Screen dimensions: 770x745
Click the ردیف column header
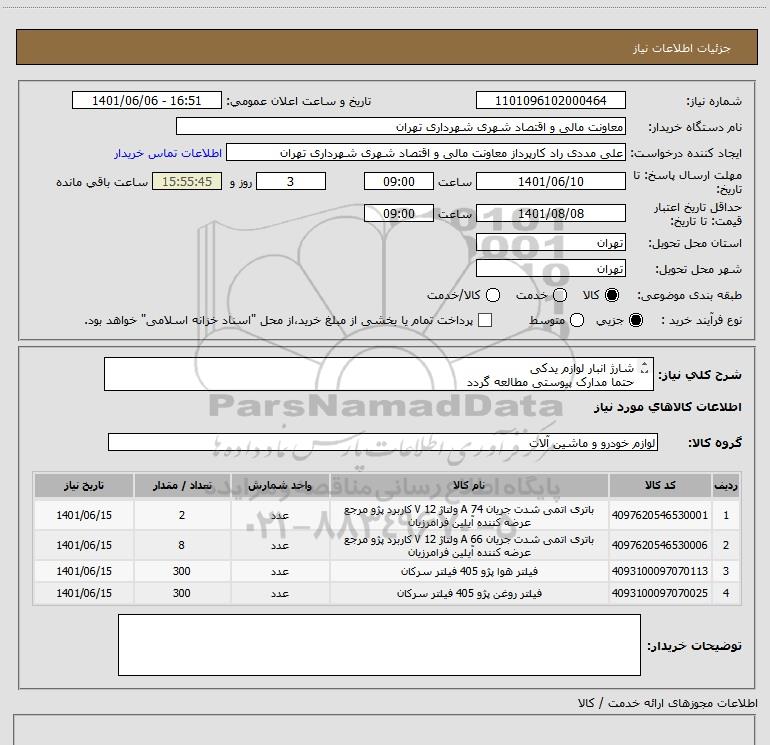[x=726, y=485]
